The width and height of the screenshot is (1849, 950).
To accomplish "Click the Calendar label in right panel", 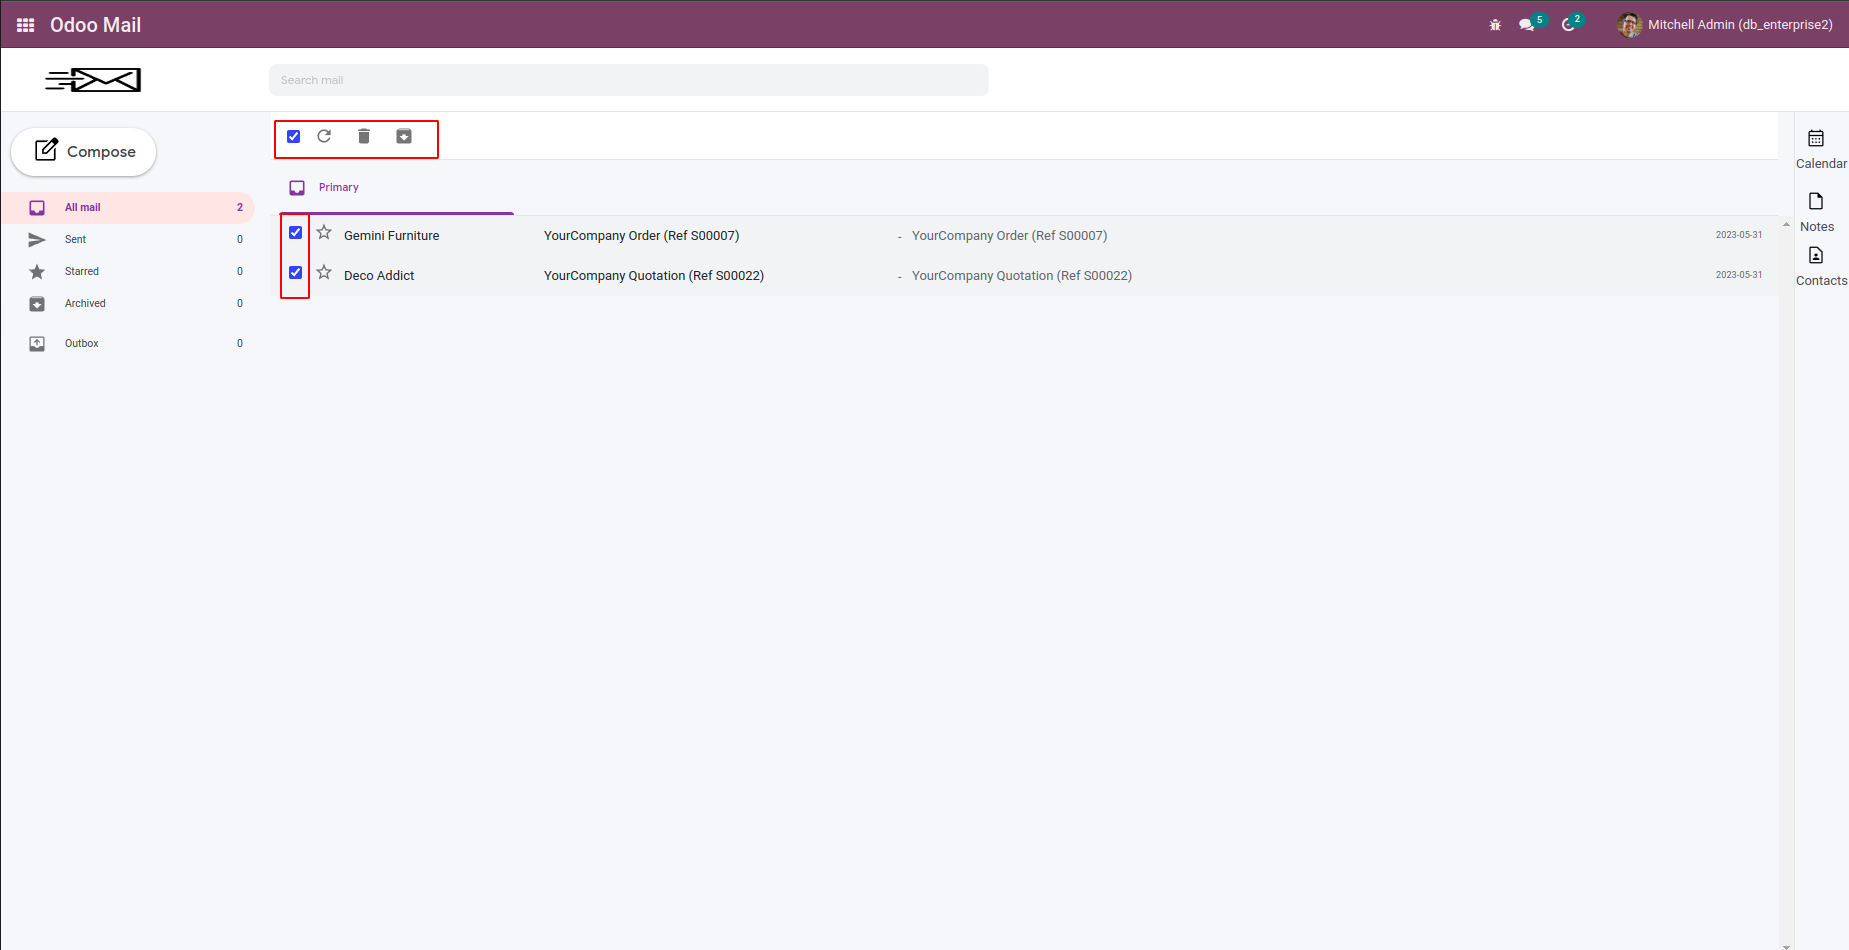I will coord(1821,164).
